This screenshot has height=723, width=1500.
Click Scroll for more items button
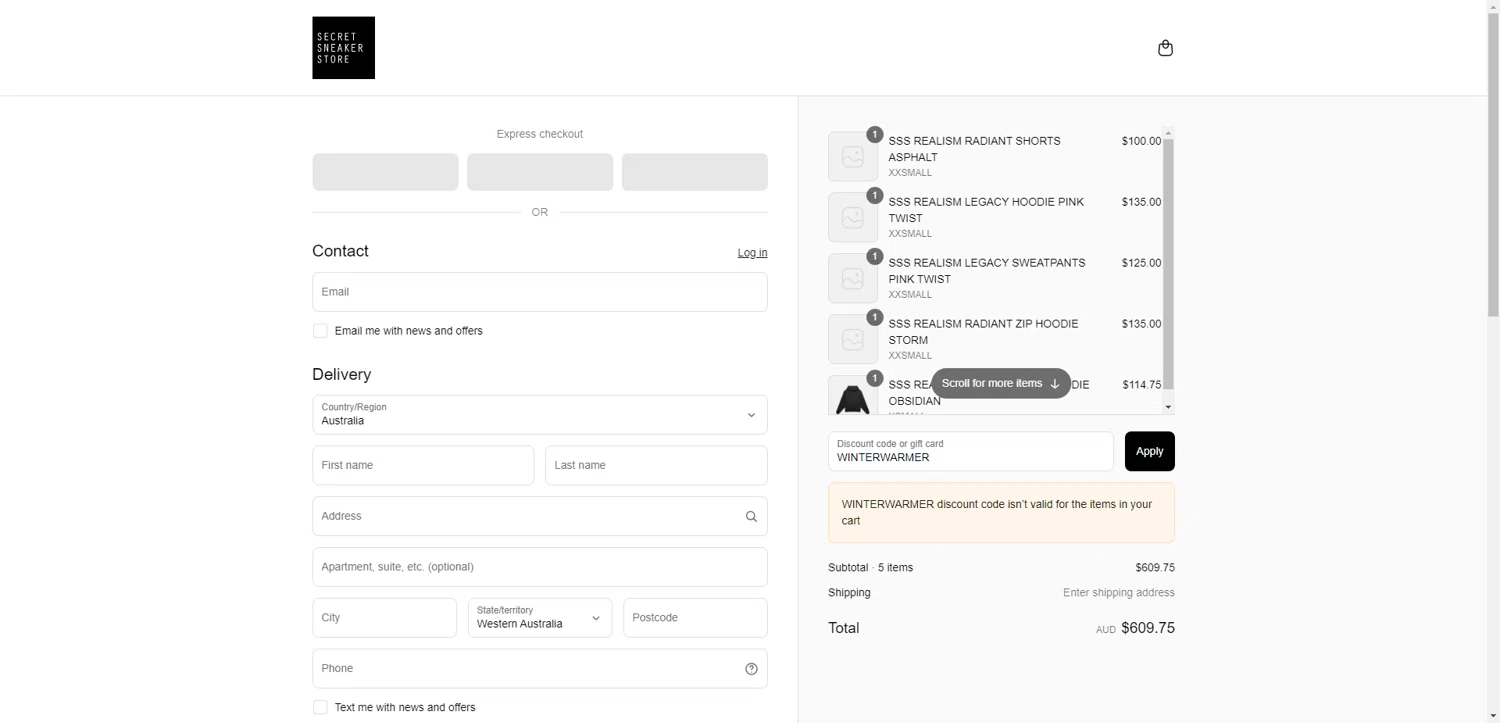coord(1000,383)
